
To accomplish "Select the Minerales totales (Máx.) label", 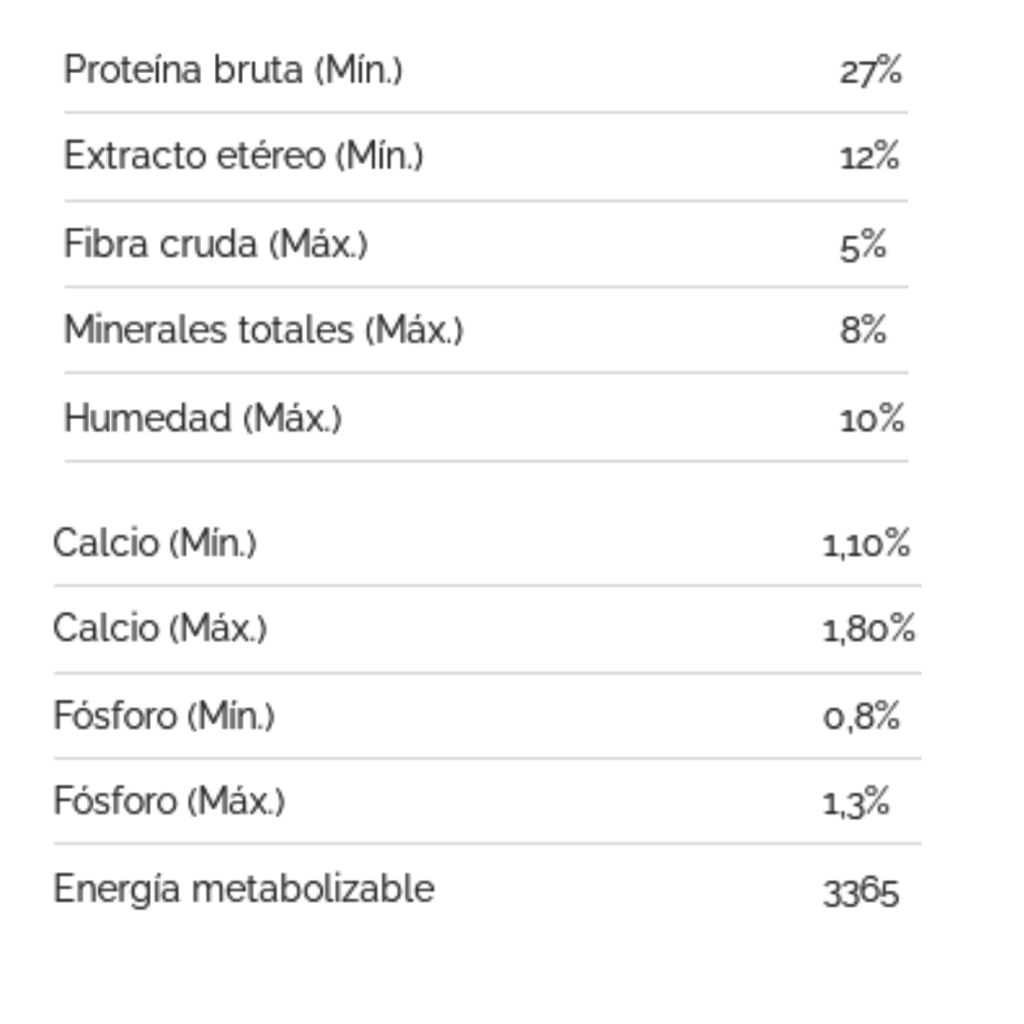I will coord(264,329).
